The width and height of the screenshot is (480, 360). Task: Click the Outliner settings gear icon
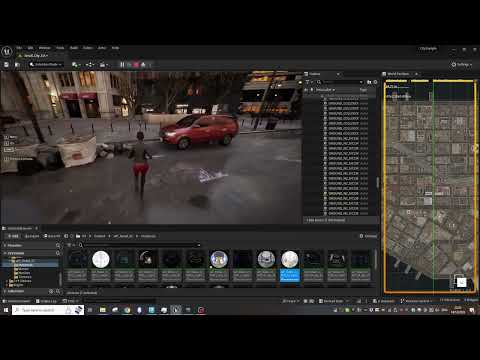pyautogui.click(x=375, y=82)
